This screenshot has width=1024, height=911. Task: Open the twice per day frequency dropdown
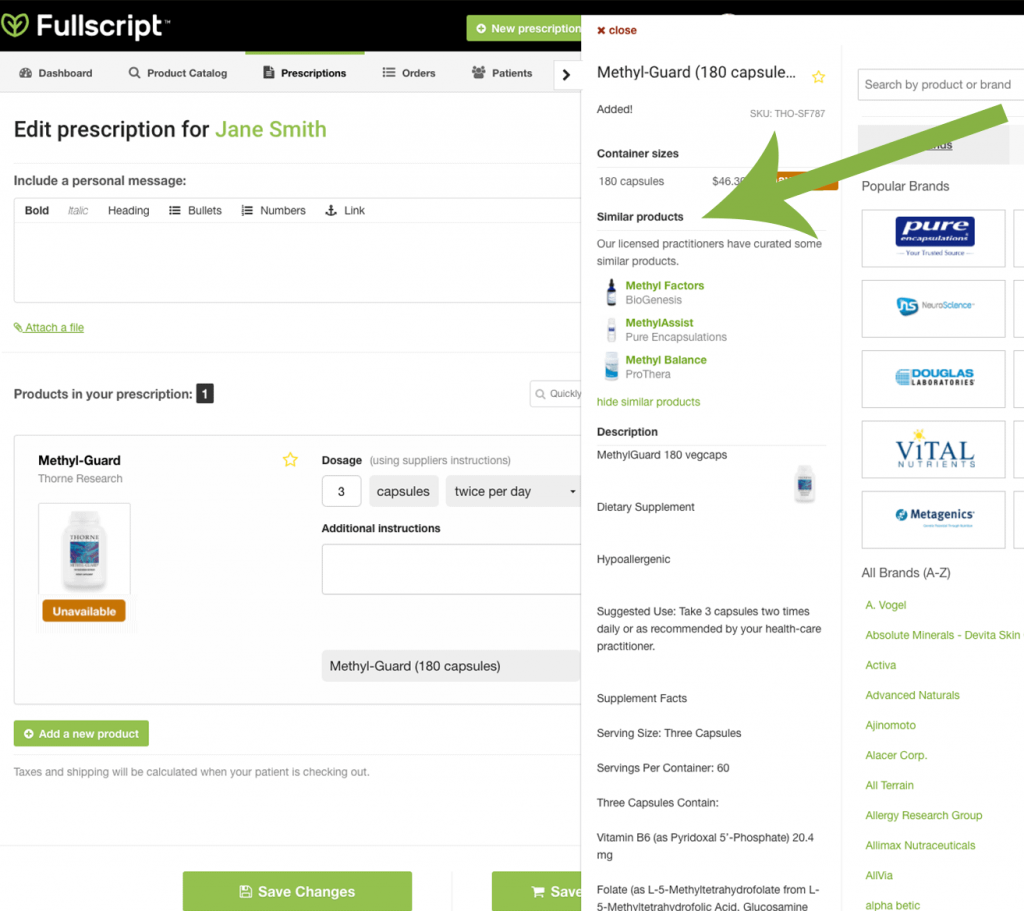[x=513, y=491]
